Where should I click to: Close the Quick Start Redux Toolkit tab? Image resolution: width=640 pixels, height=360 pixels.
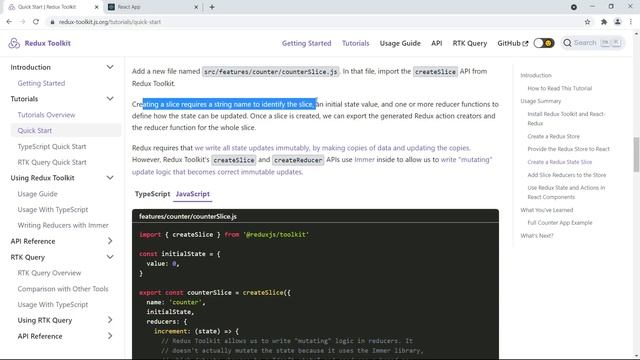coord(97,7)
